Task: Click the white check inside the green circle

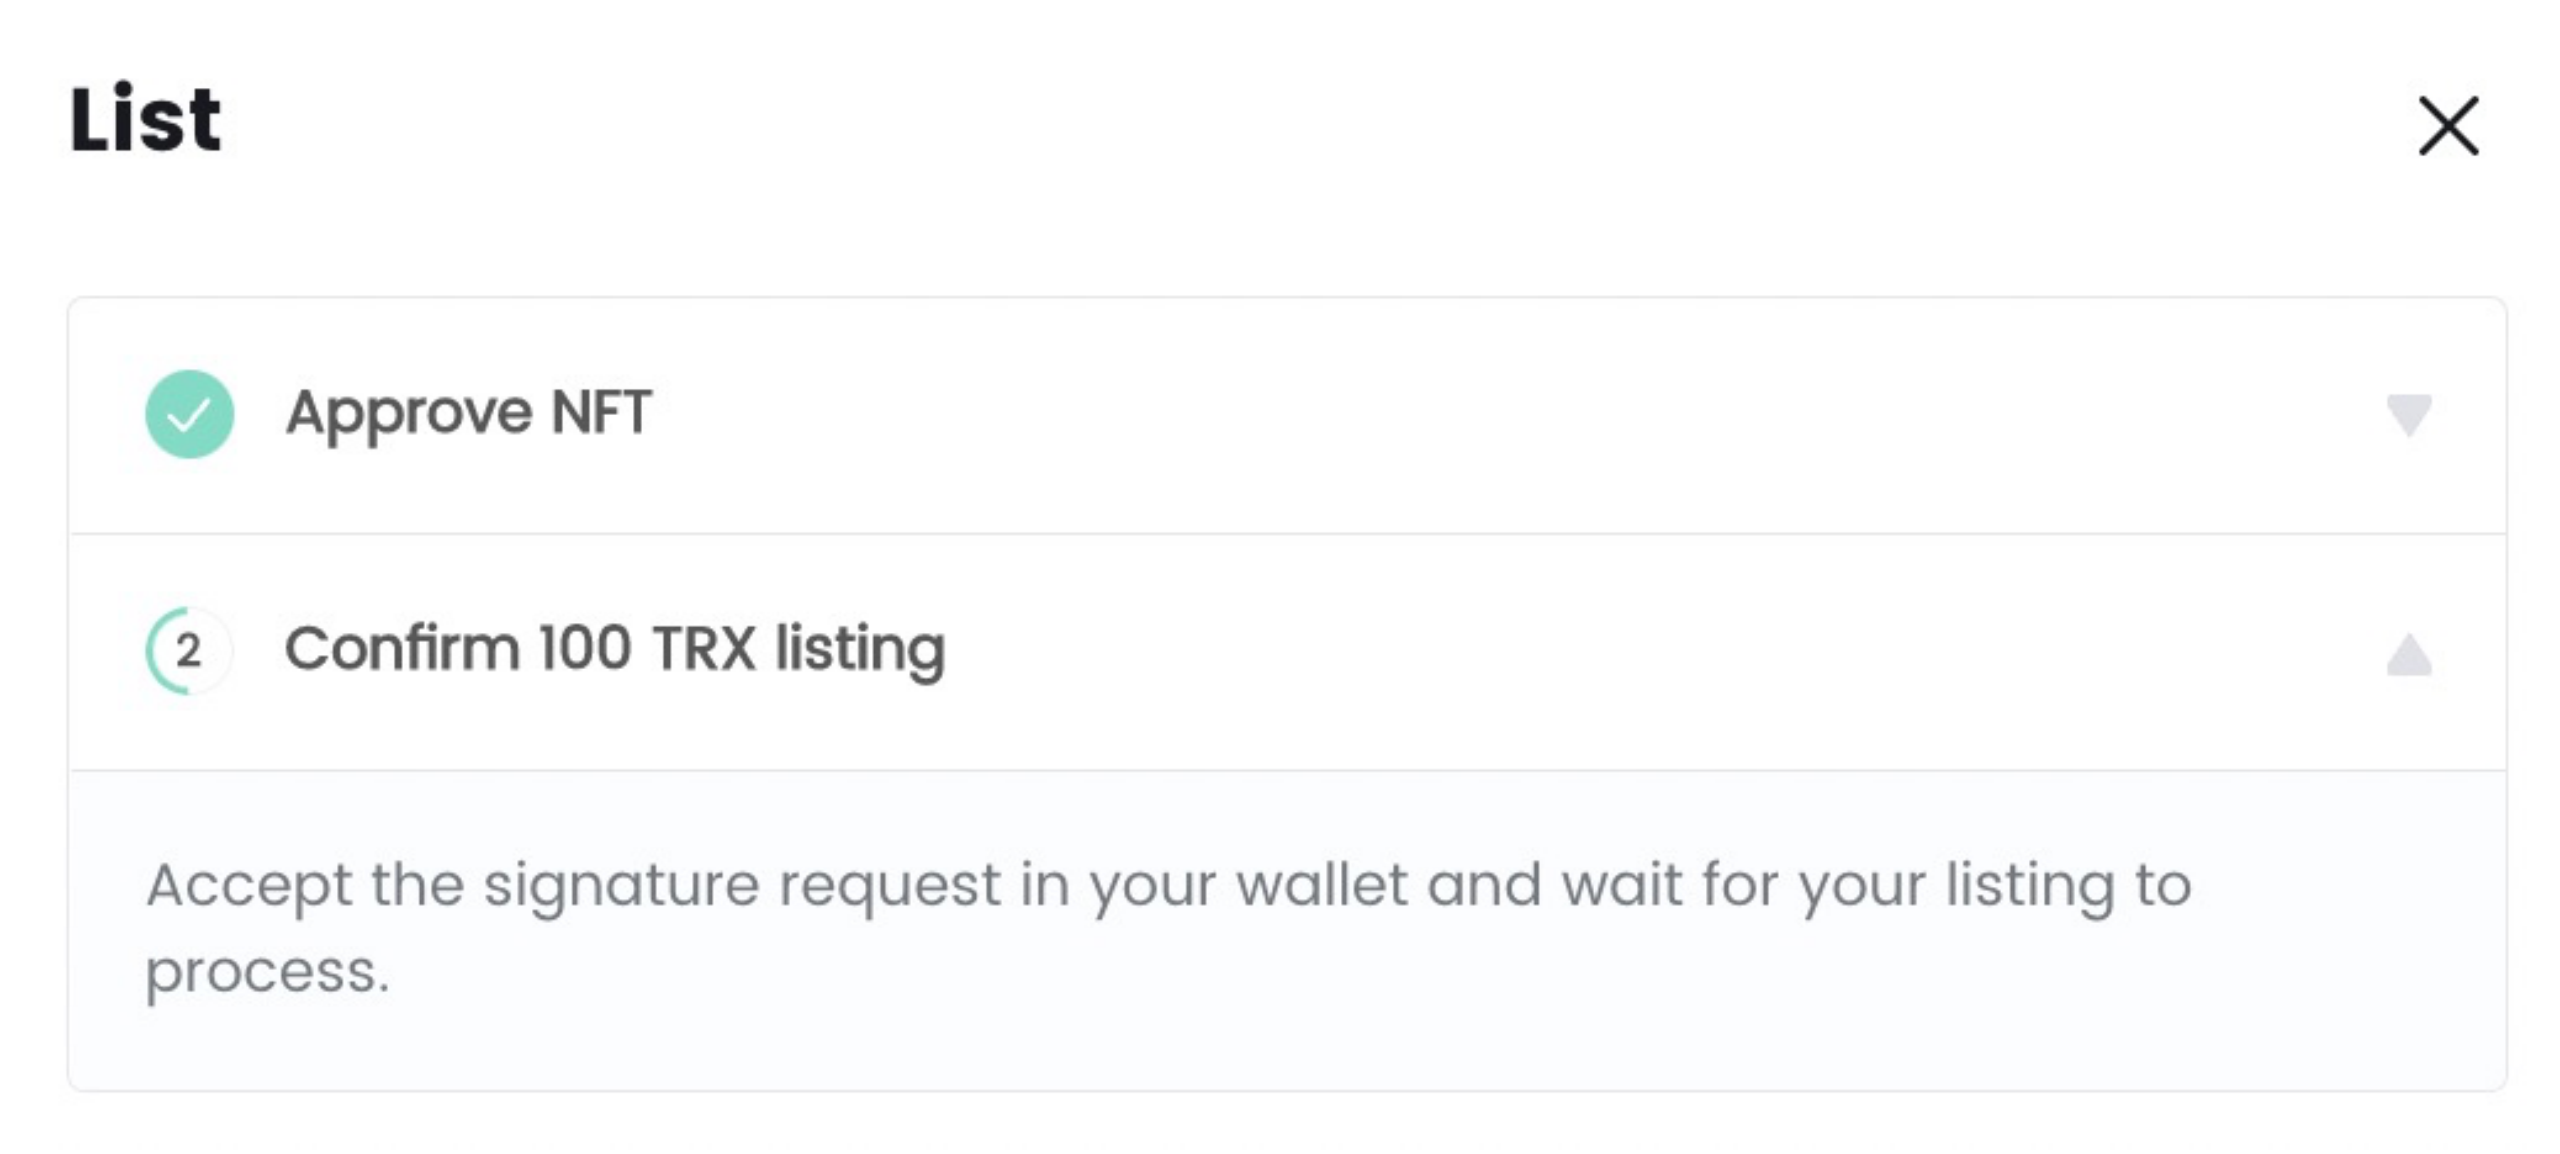Action: [189, 414]
